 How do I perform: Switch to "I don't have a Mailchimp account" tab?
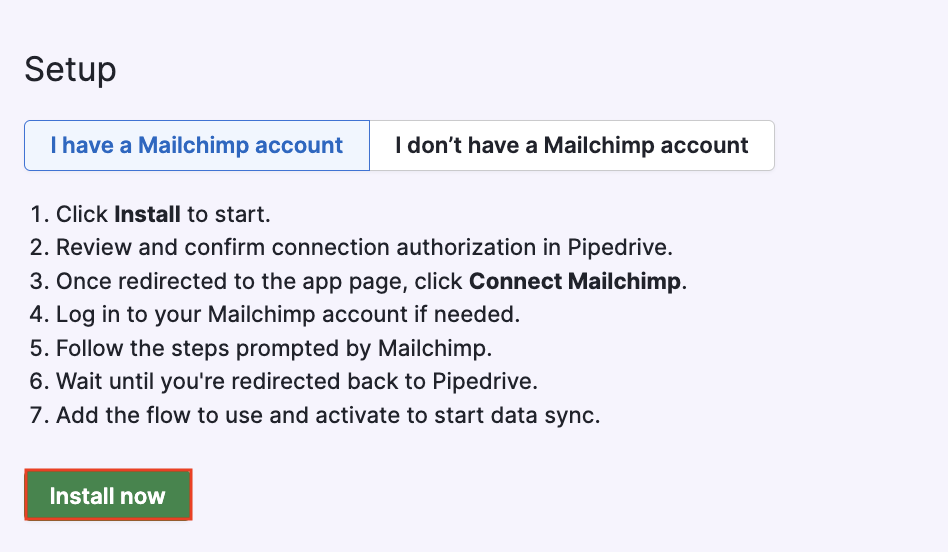pyautogui.click(x=571, y=146)
